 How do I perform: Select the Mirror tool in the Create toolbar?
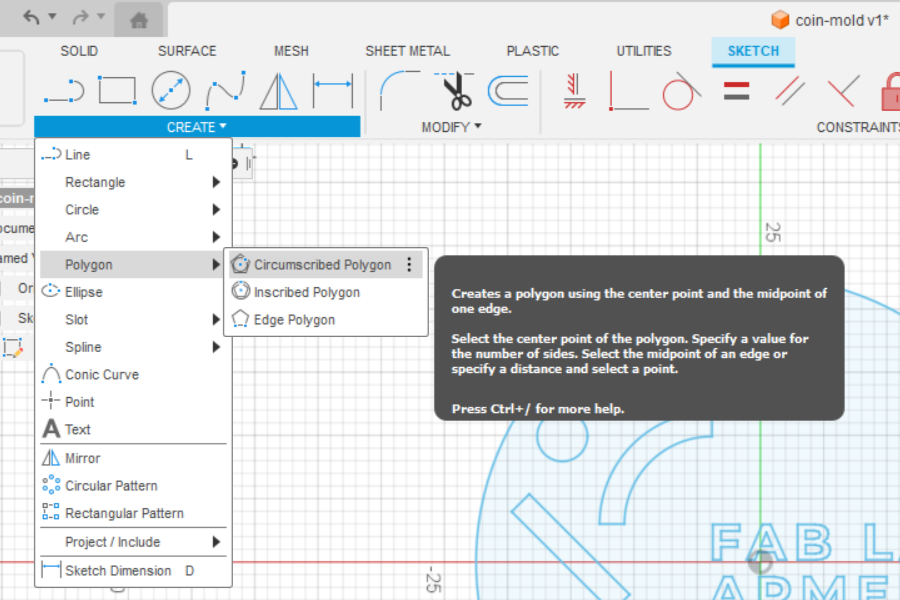coord(278,90)
